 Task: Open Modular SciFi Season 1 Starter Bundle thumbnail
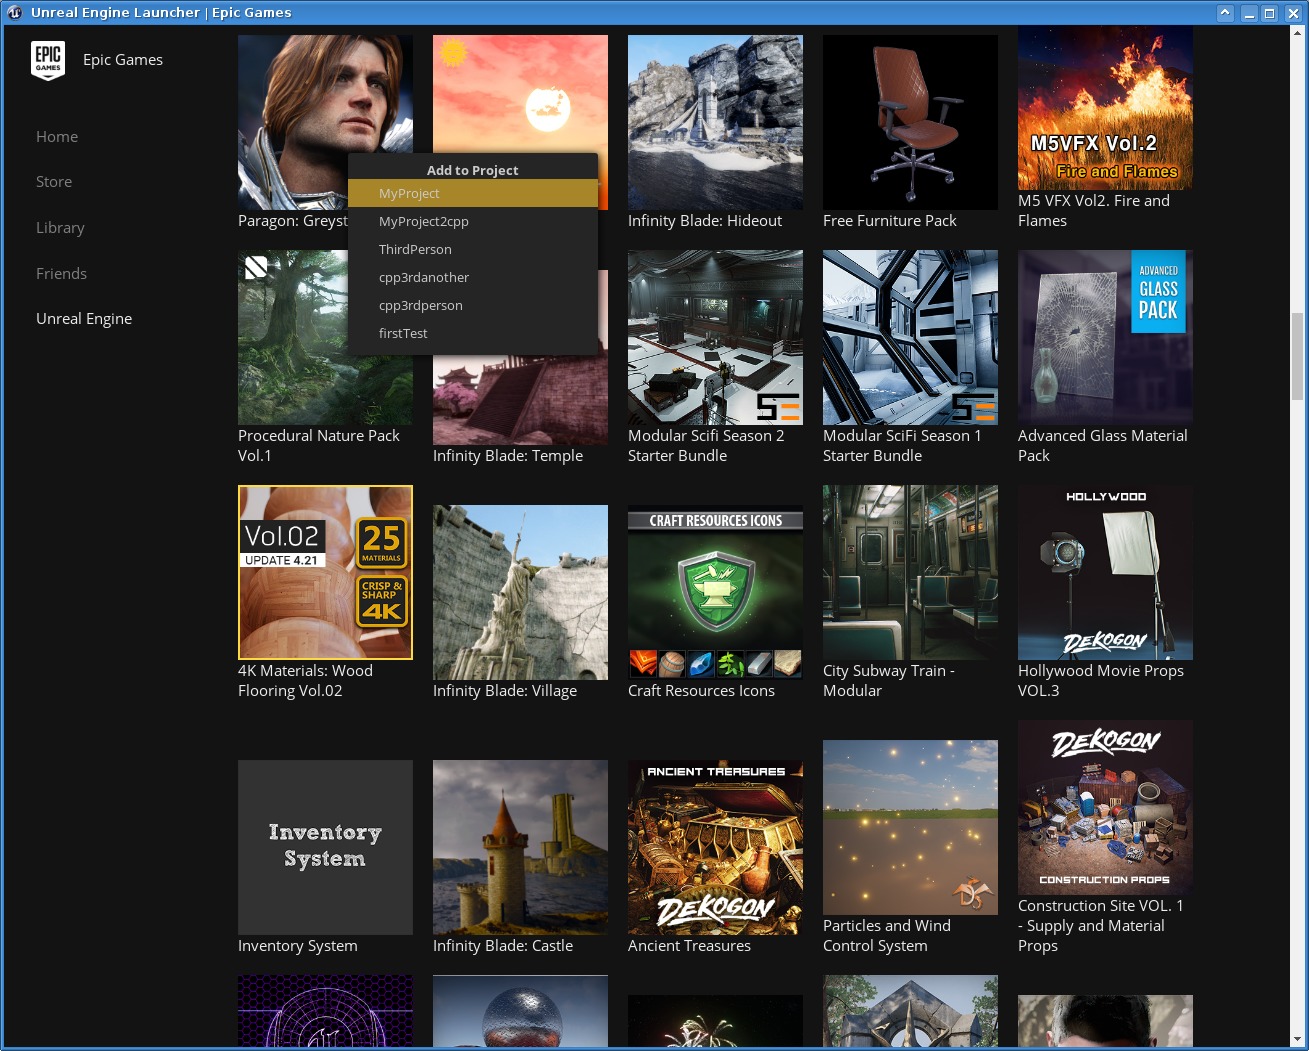(x=910, y=337)
